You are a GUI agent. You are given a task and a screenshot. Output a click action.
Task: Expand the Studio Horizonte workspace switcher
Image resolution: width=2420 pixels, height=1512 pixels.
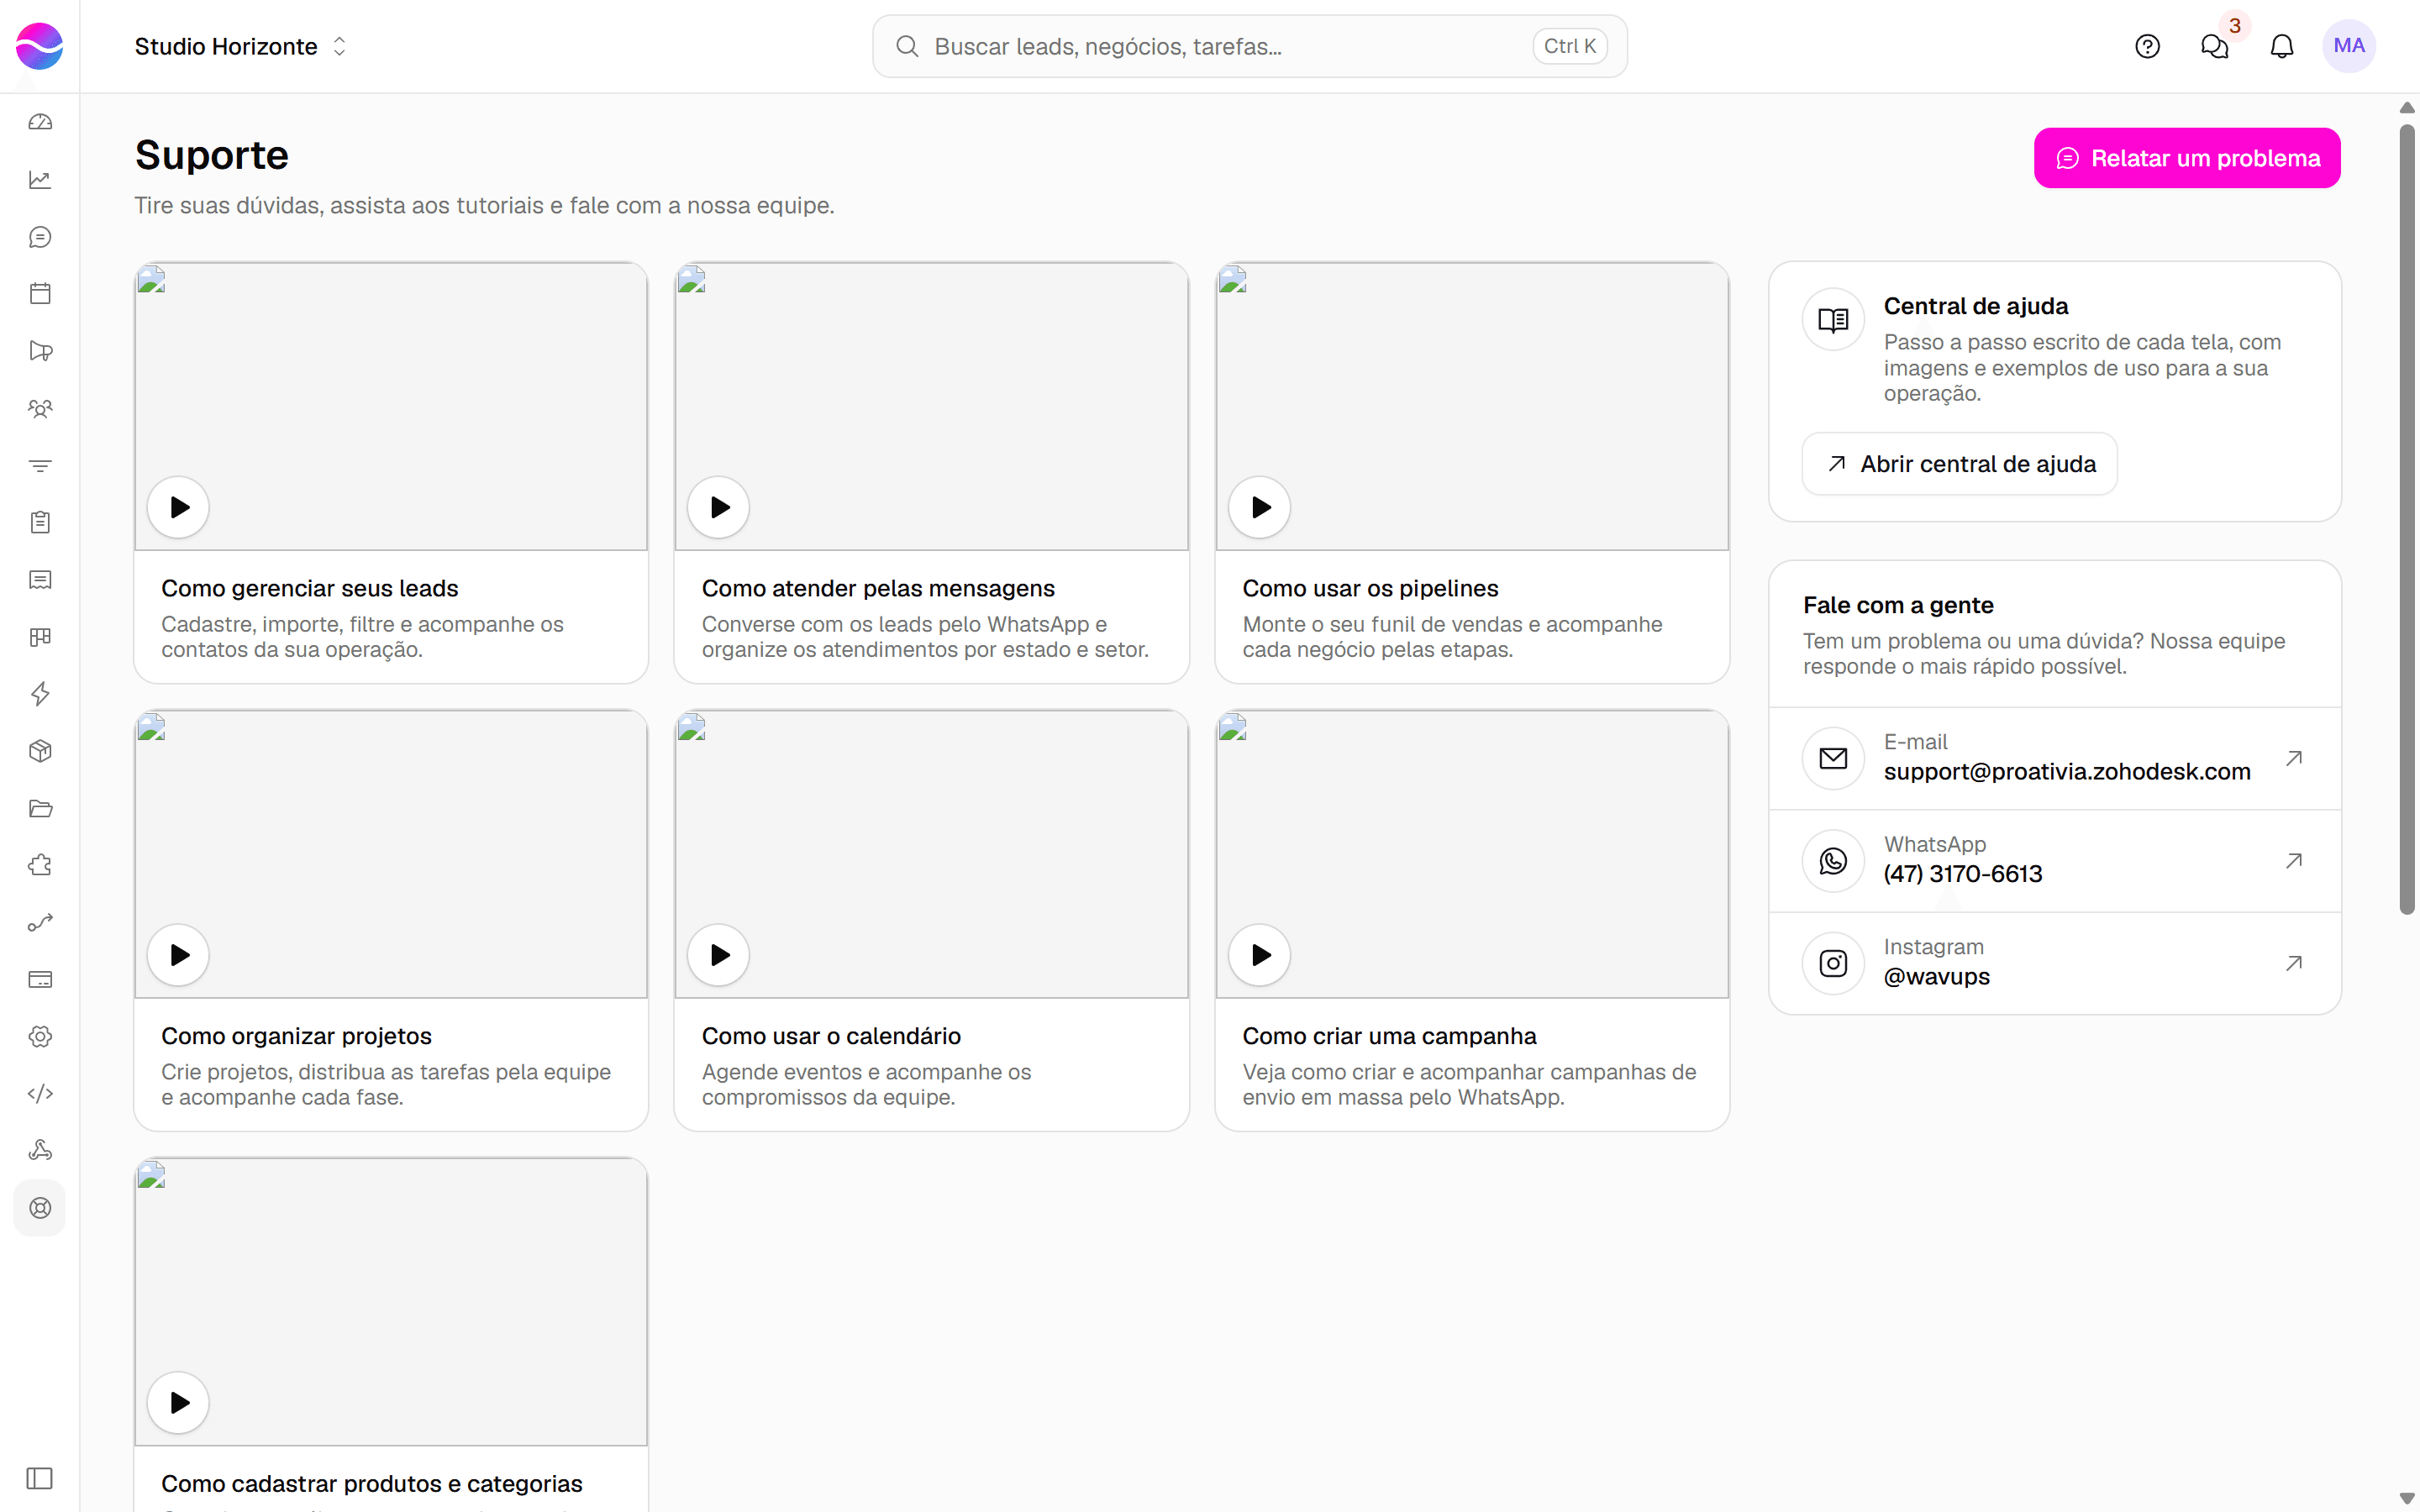point(240,46)
